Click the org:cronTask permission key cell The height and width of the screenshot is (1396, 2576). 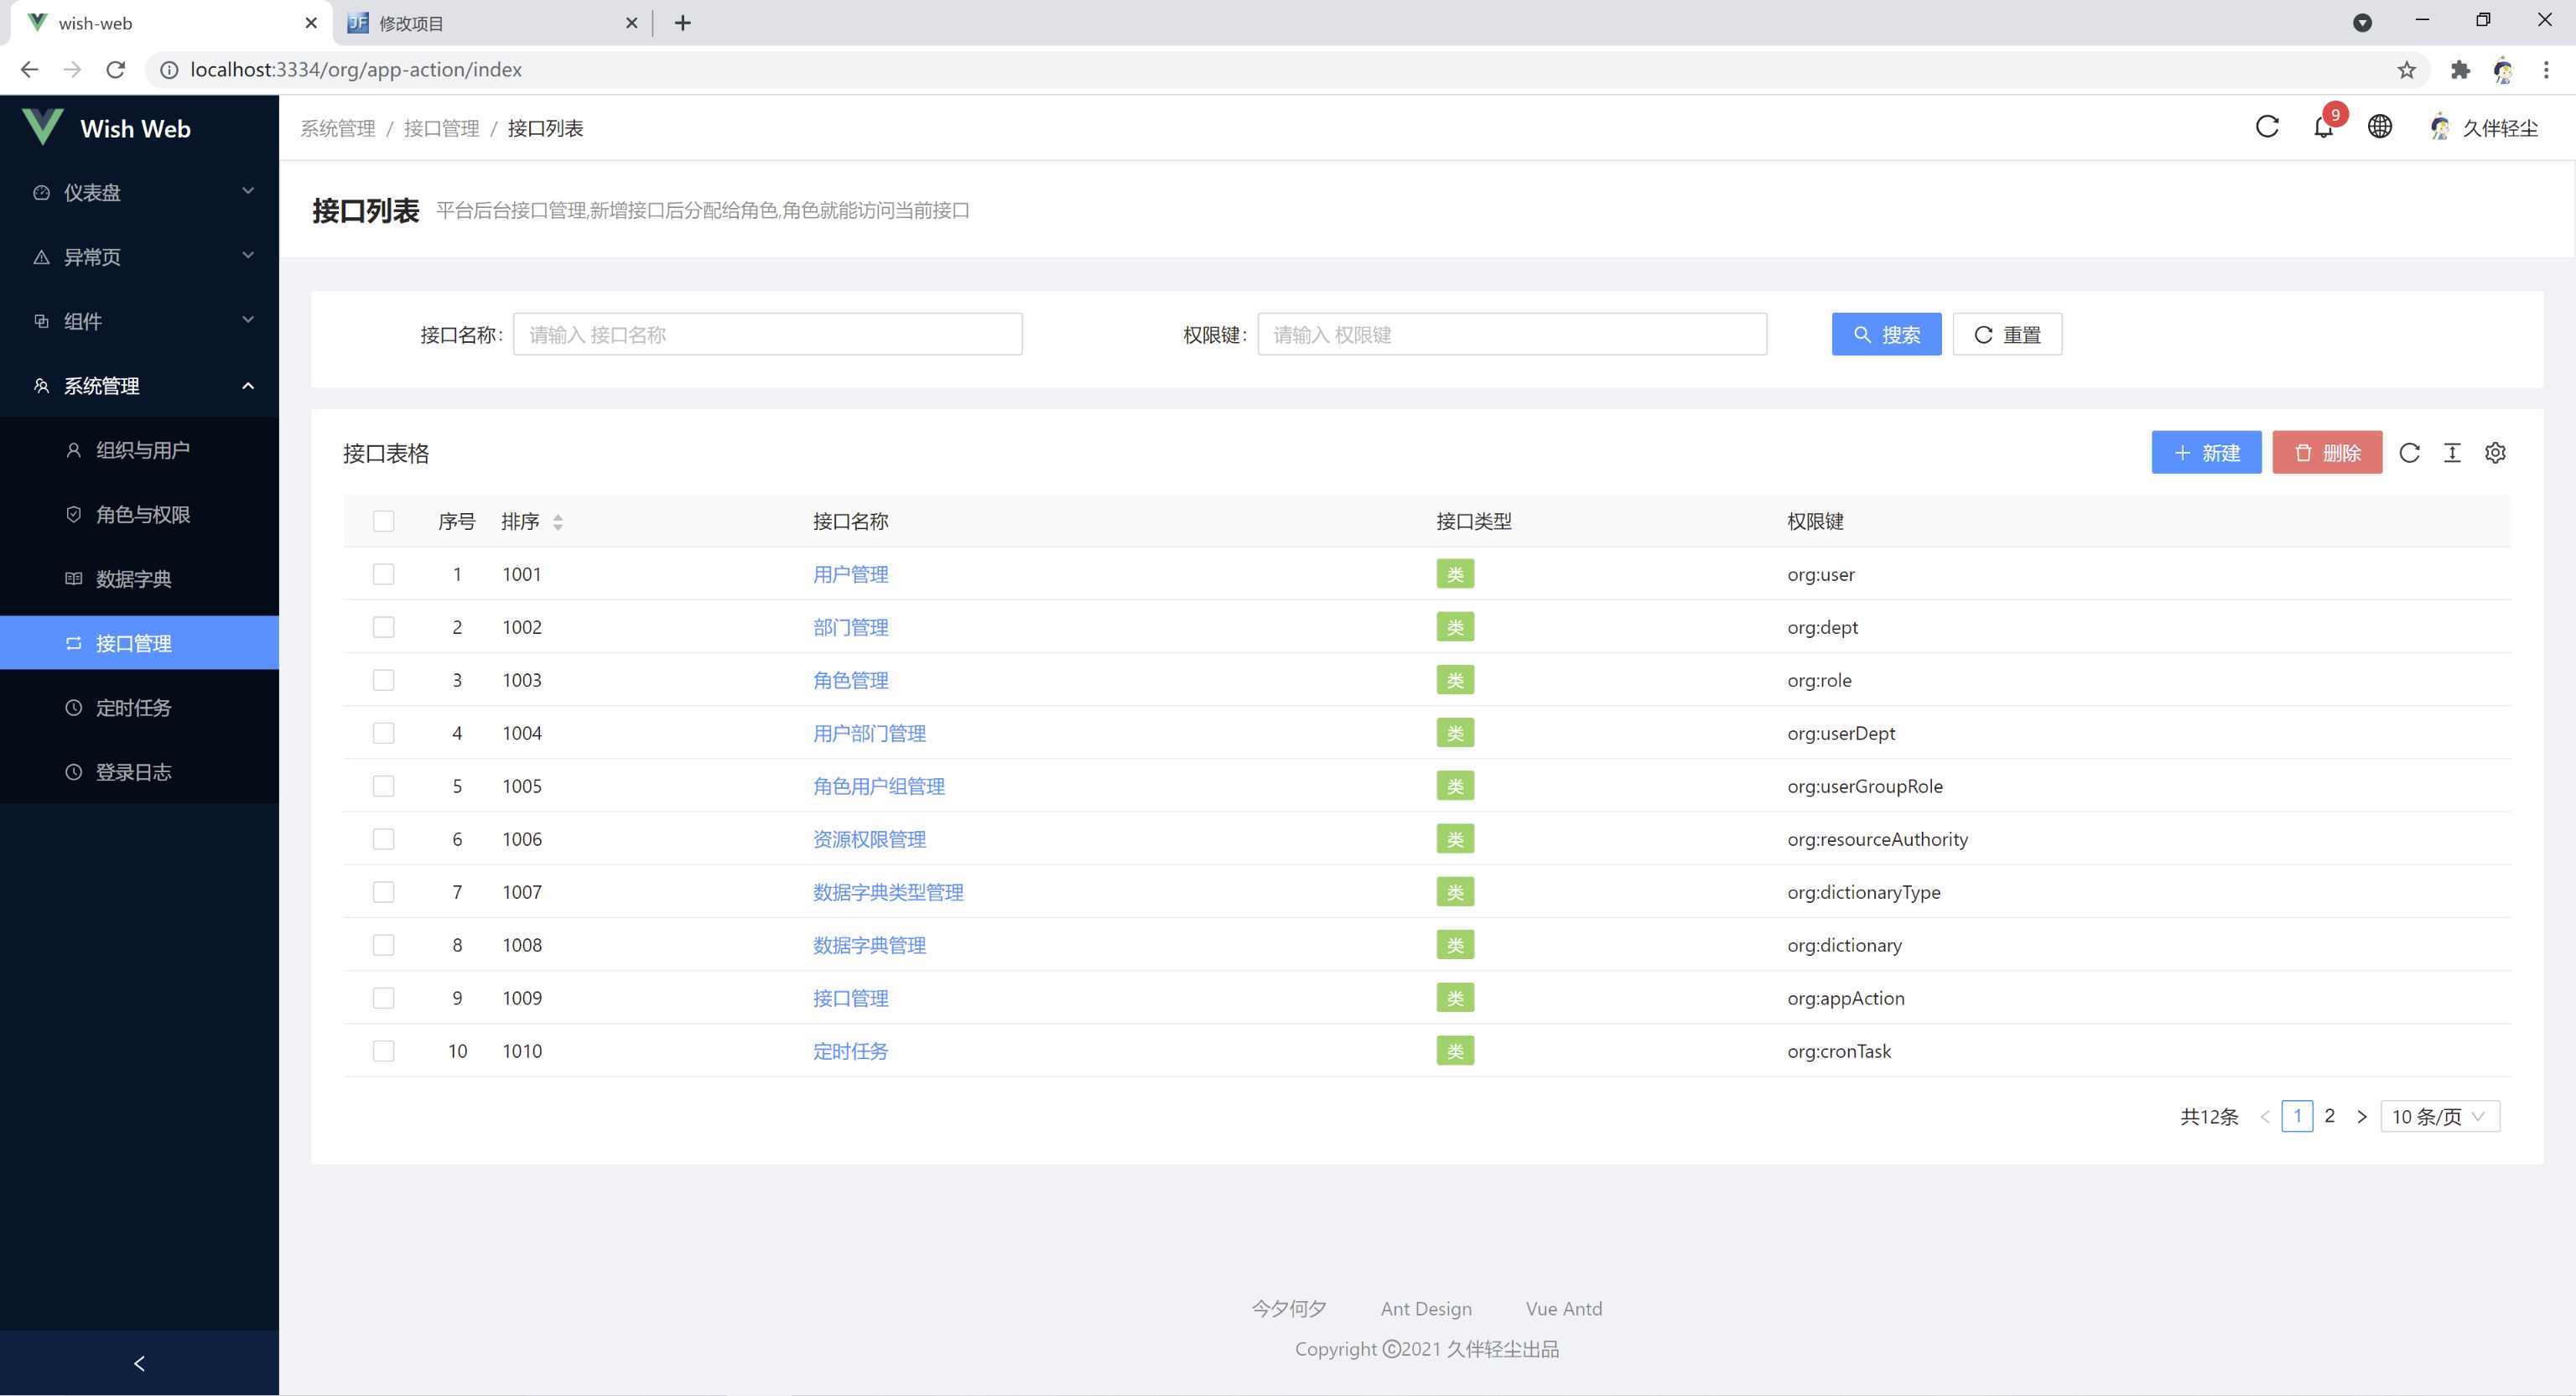pyautogui.click(x=1839, y=1051)
